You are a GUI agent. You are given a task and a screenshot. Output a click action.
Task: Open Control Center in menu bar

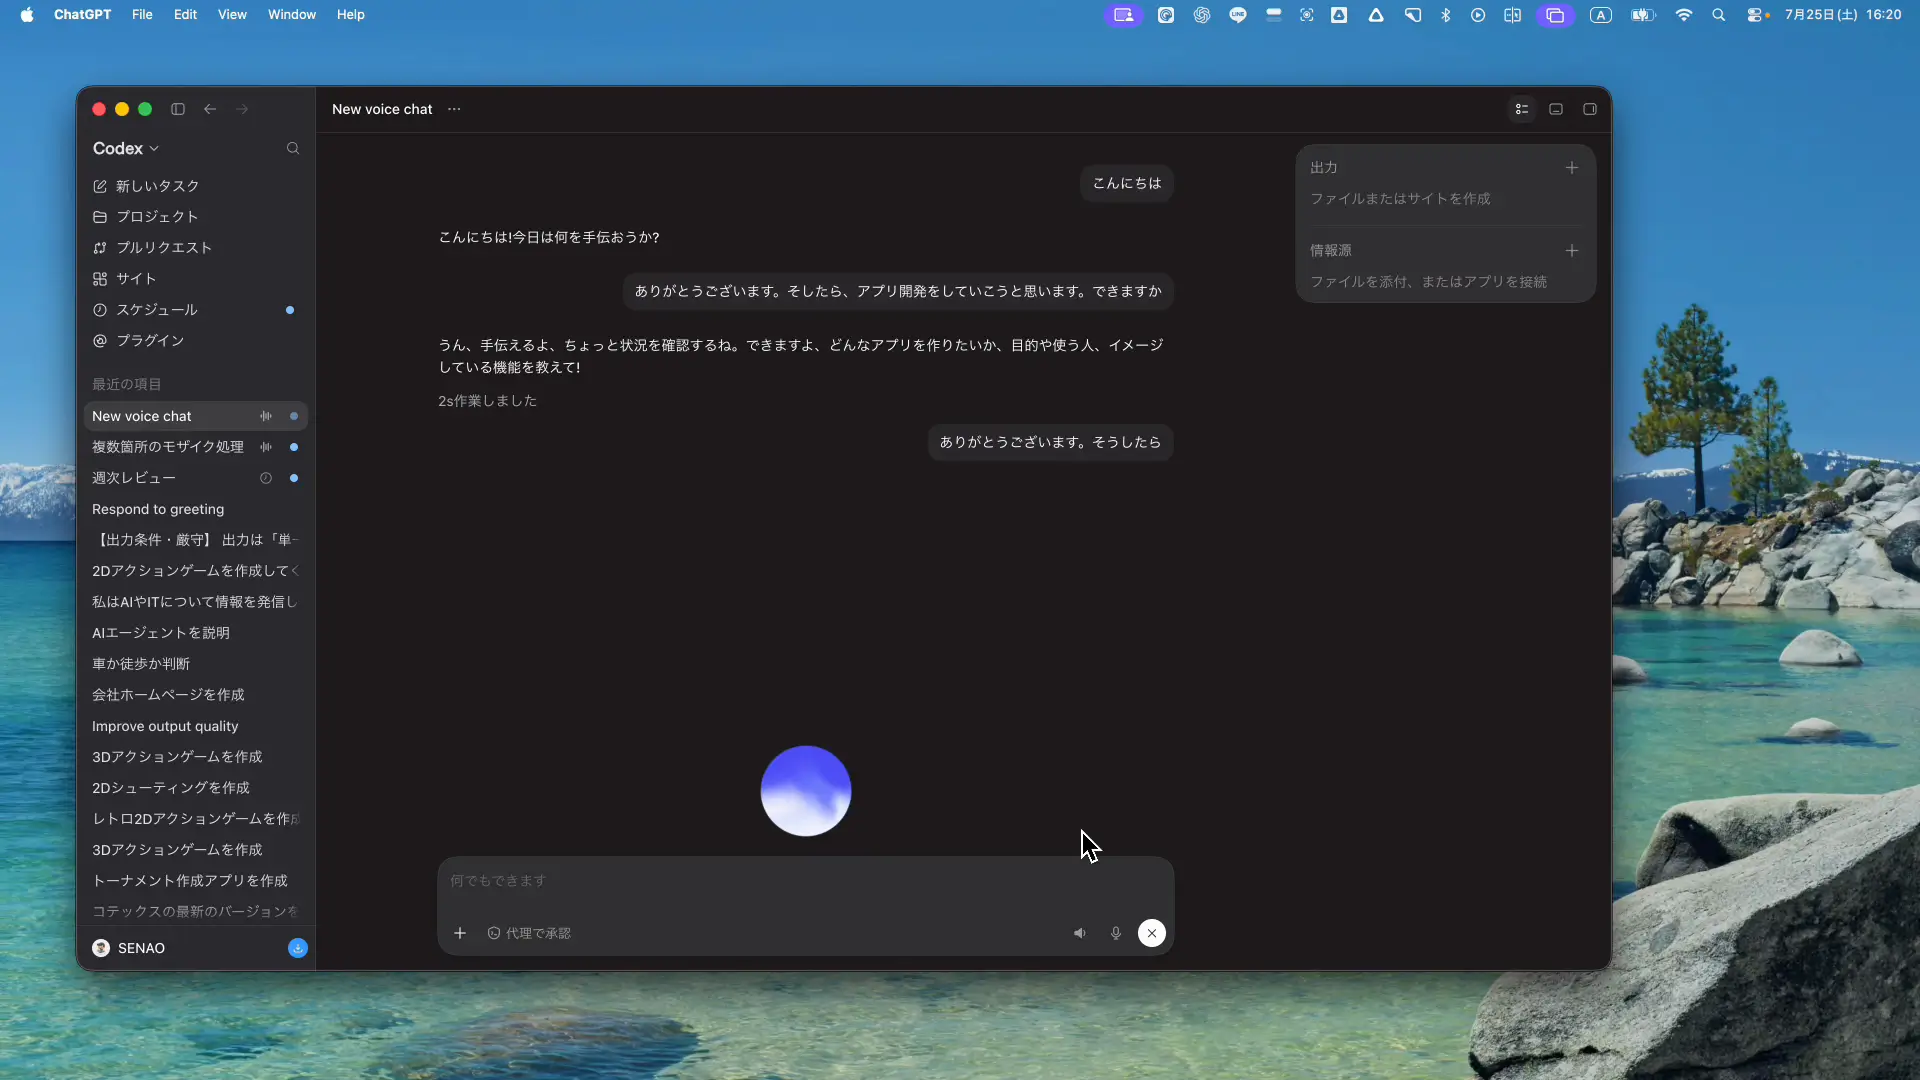[x=1757, y=15]
